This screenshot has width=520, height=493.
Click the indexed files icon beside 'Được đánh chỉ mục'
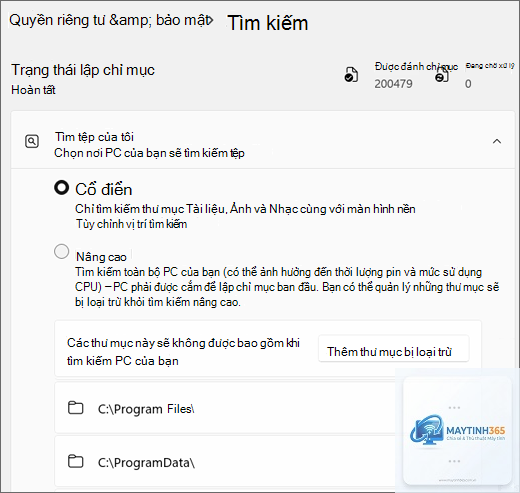click(x=351, y=74)
